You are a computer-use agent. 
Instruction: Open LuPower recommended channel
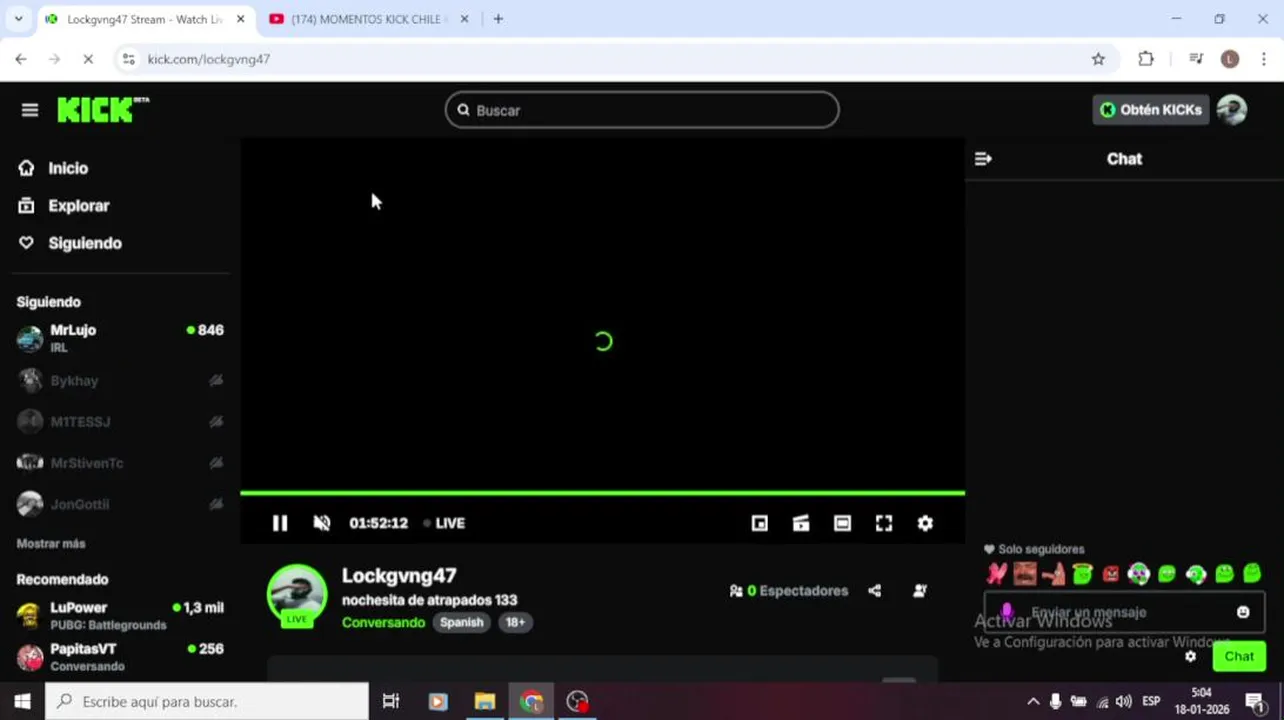[x=120, y=615]
